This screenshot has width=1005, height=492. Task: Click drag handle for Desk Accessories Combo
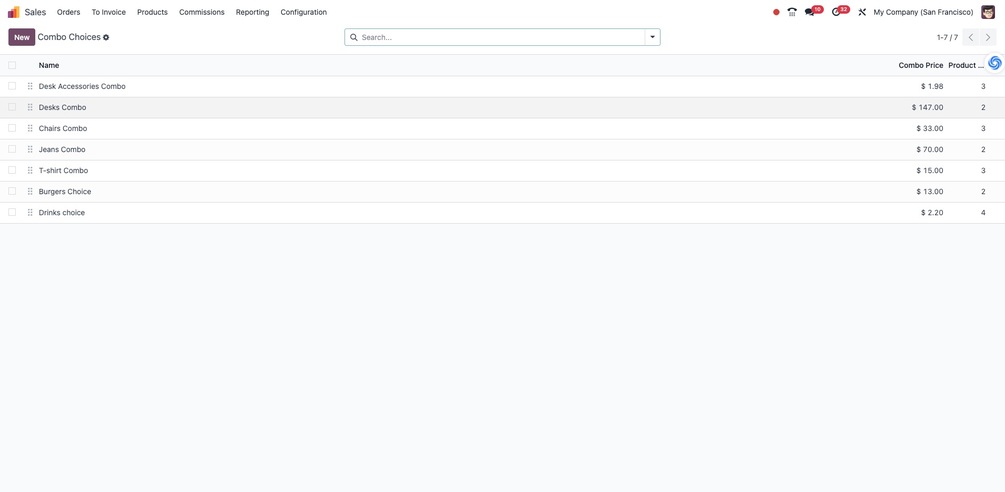[30, 86]
